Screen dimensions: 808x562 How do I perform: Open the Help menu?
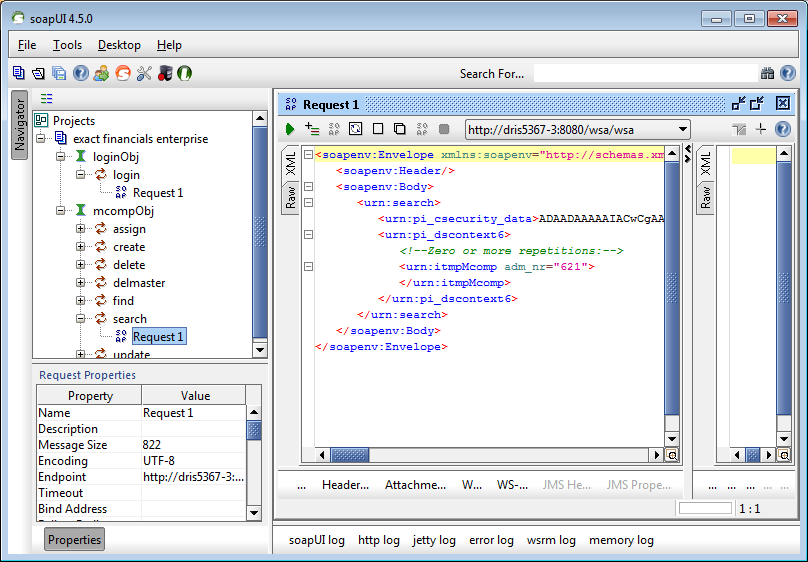[169, 45]
